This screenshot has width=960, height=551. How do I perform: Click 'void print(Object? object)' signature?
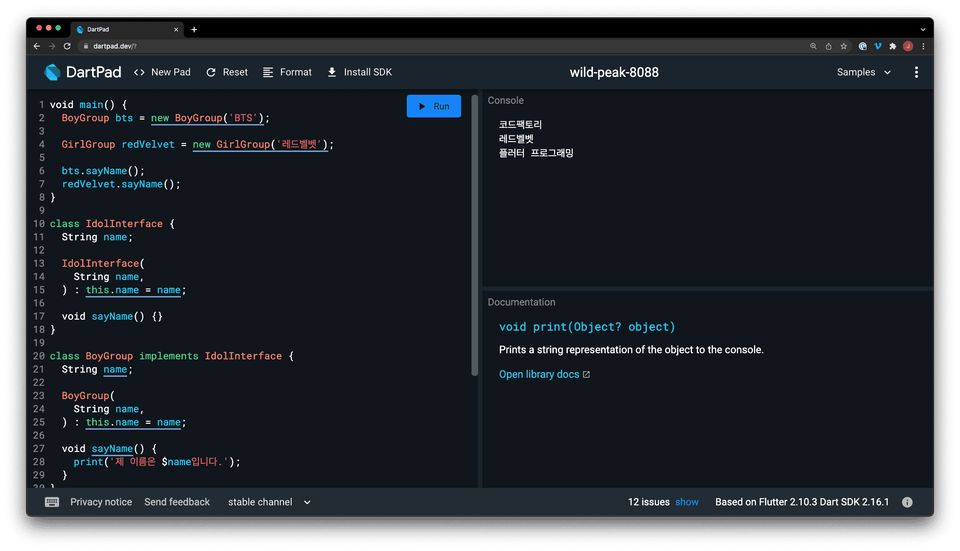(x=587, y=327)
